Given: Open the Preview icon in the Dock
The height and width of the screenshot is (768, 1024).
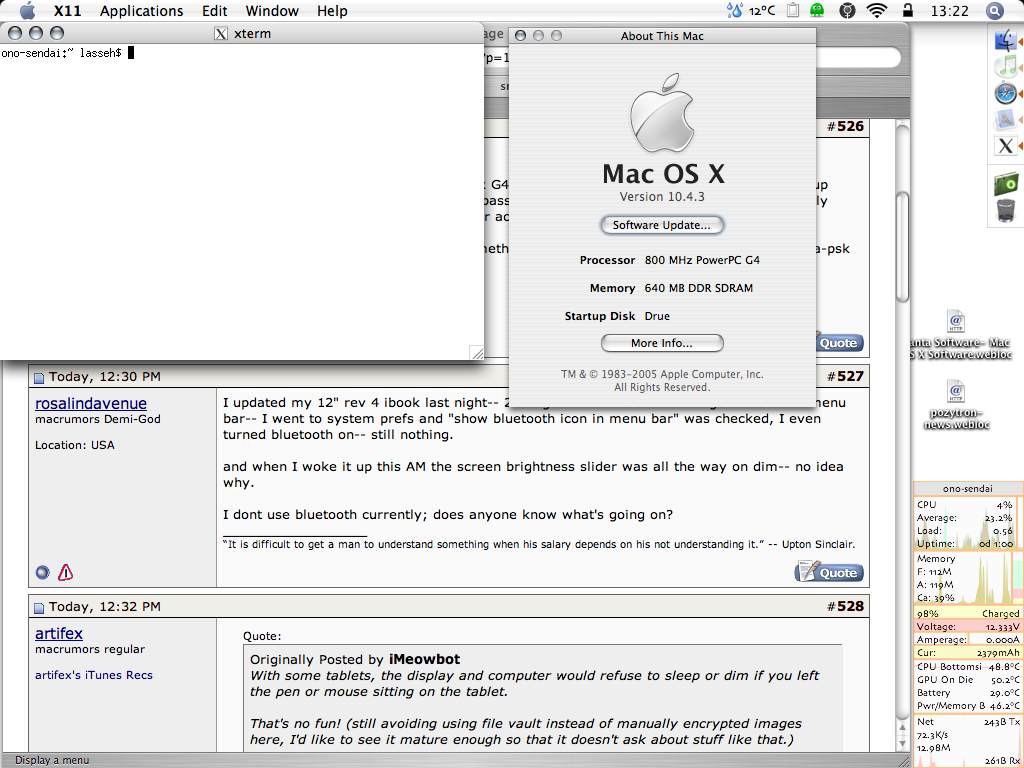Looking at the screenshot, I should pyautogui.click(x=1005, y=120).
